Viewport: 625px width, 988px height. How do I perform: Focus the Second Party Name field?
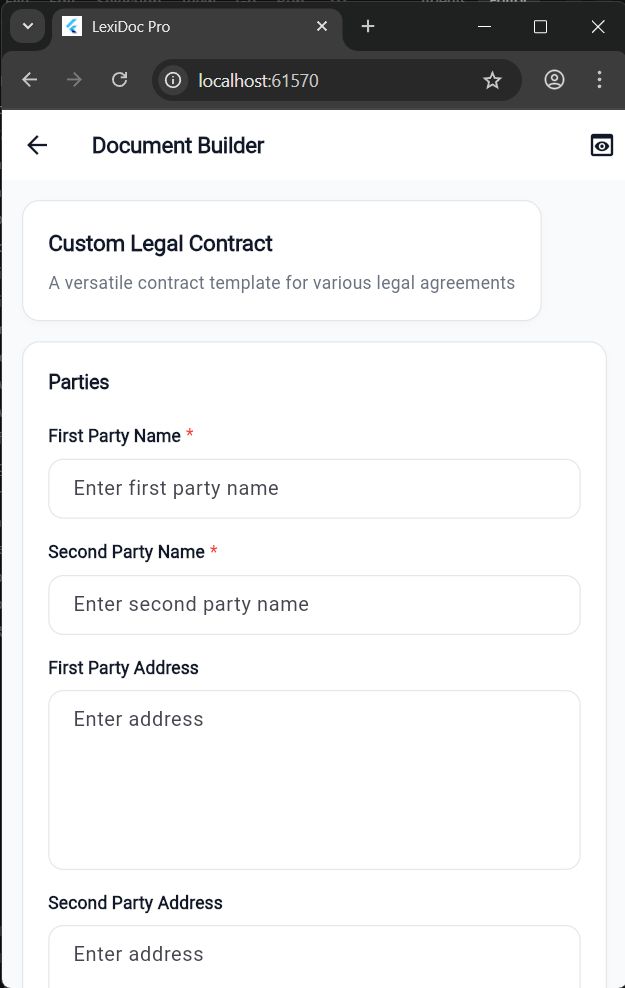[x=314, y=605]
